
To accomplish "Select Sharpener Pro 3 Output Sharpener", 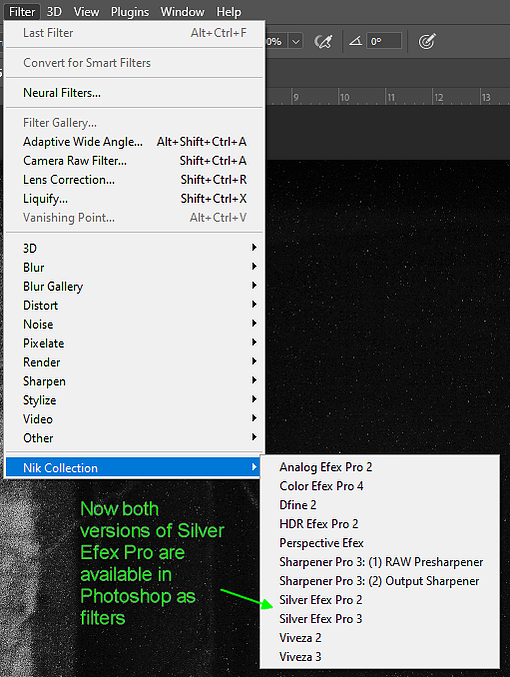I will (380, 581).
